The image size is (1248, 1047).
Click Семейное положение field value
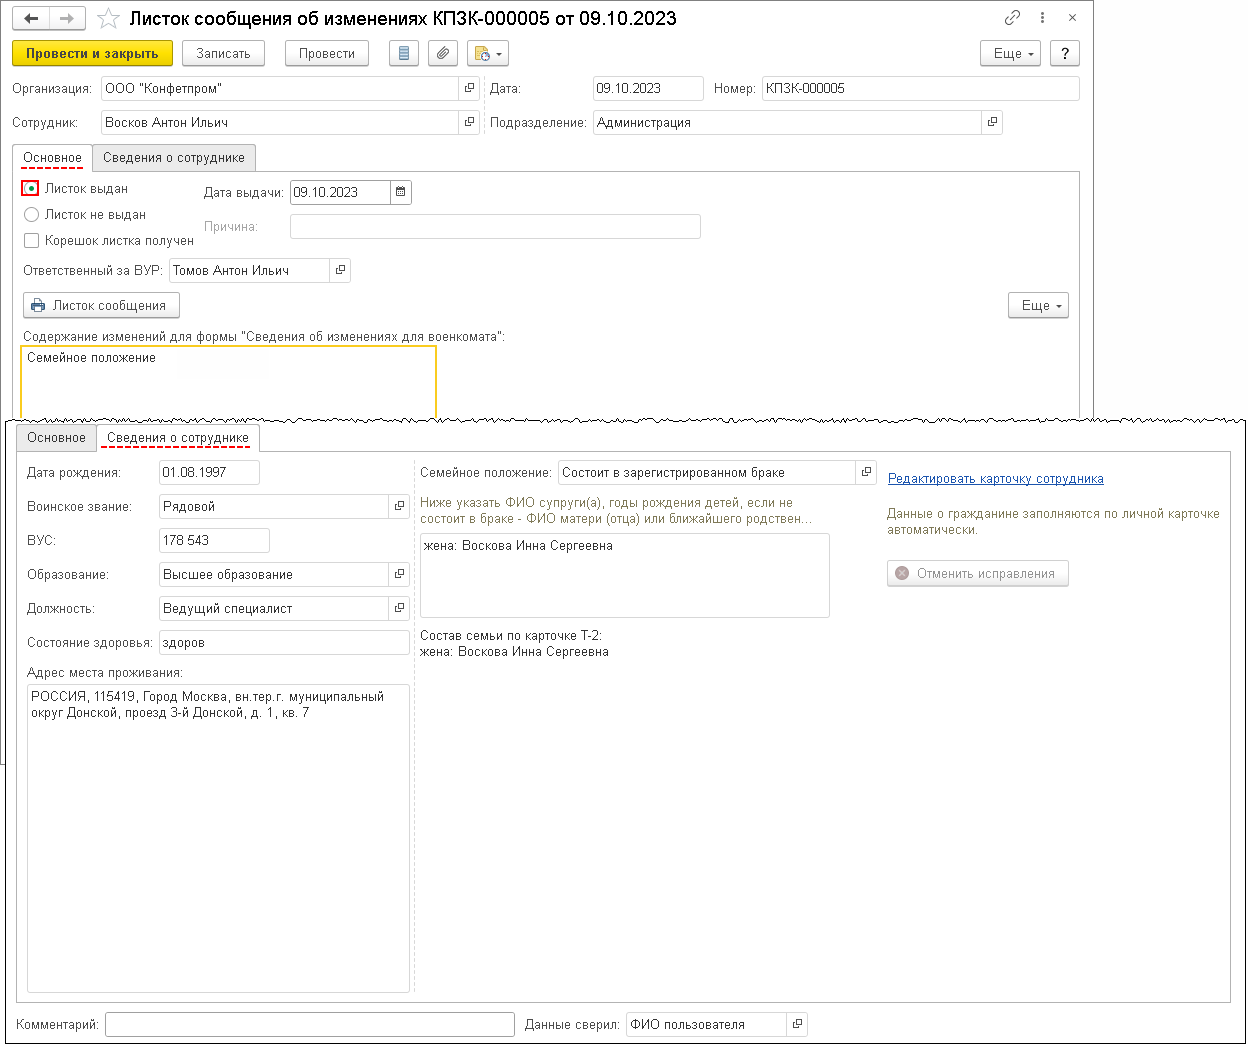[707, 472]
